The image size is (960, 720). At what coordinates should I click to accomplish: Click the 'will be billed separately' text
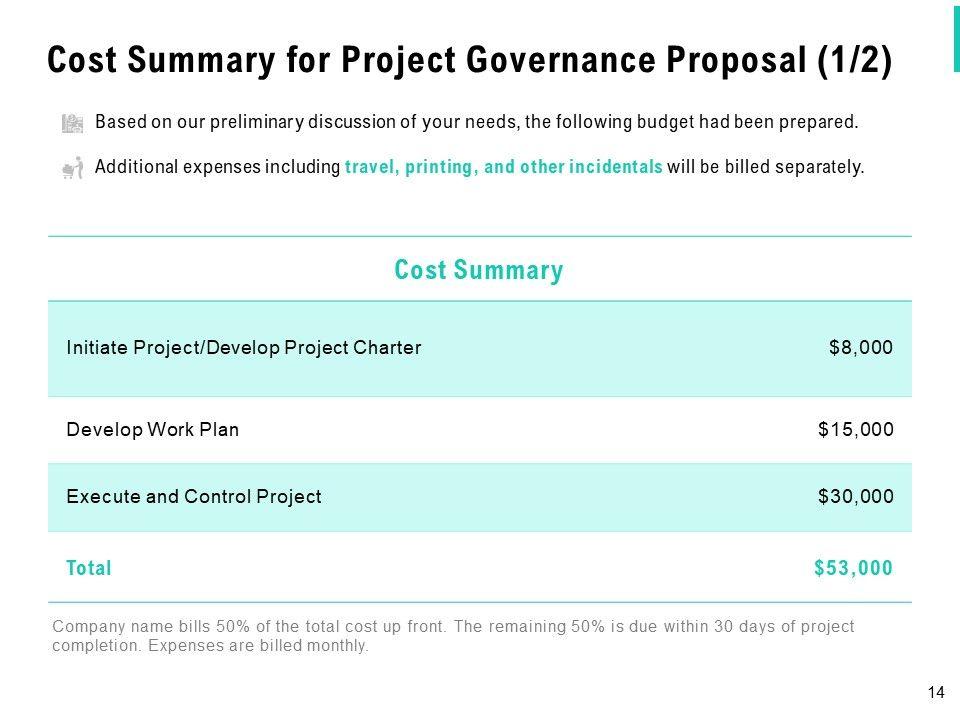pyautogui.click(x=765, y=167)
